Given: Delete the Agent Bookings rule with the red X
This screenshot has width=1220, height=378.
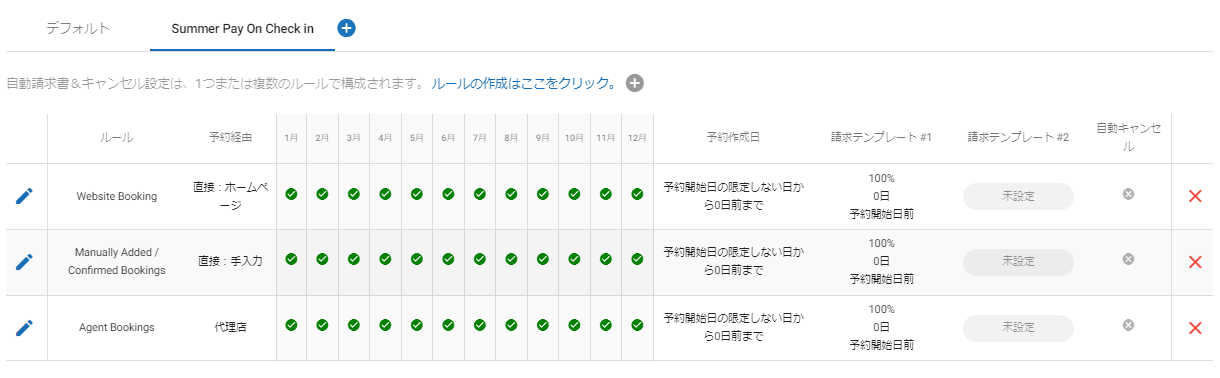Looking at the screenshot, I should coord(1194,328).
